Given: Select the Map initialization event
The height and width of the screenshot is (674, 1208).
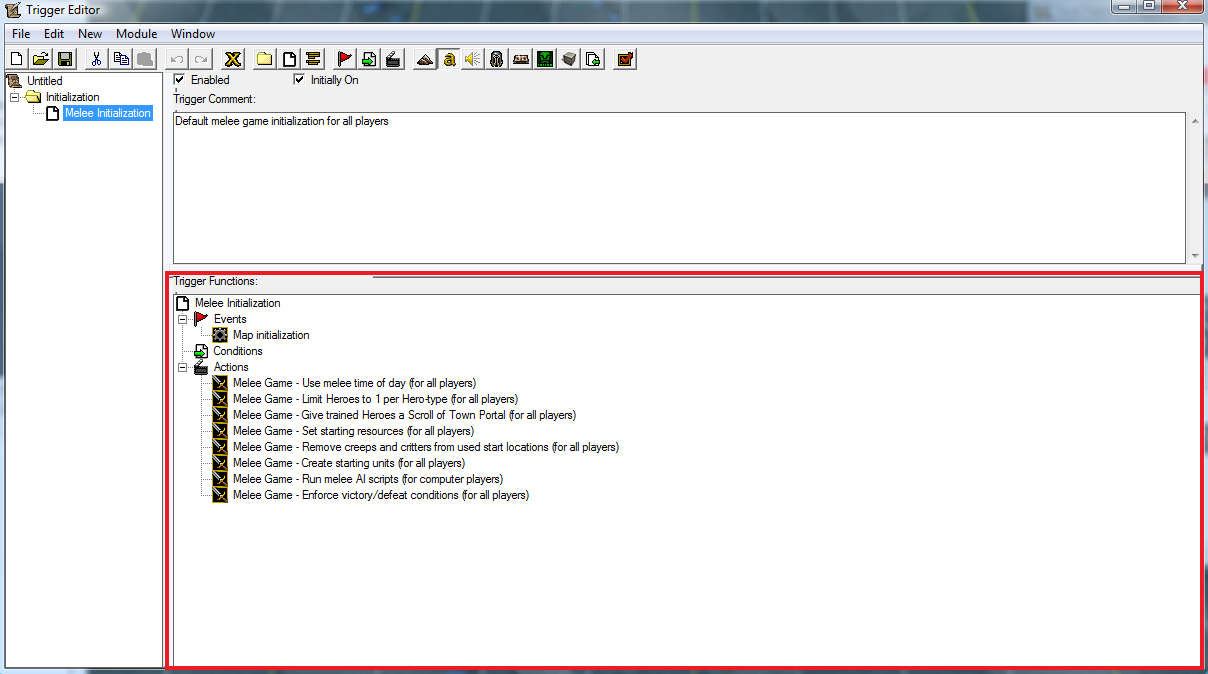Looking at the screenshot, I should pyautogui.click(x=271, y=335).
